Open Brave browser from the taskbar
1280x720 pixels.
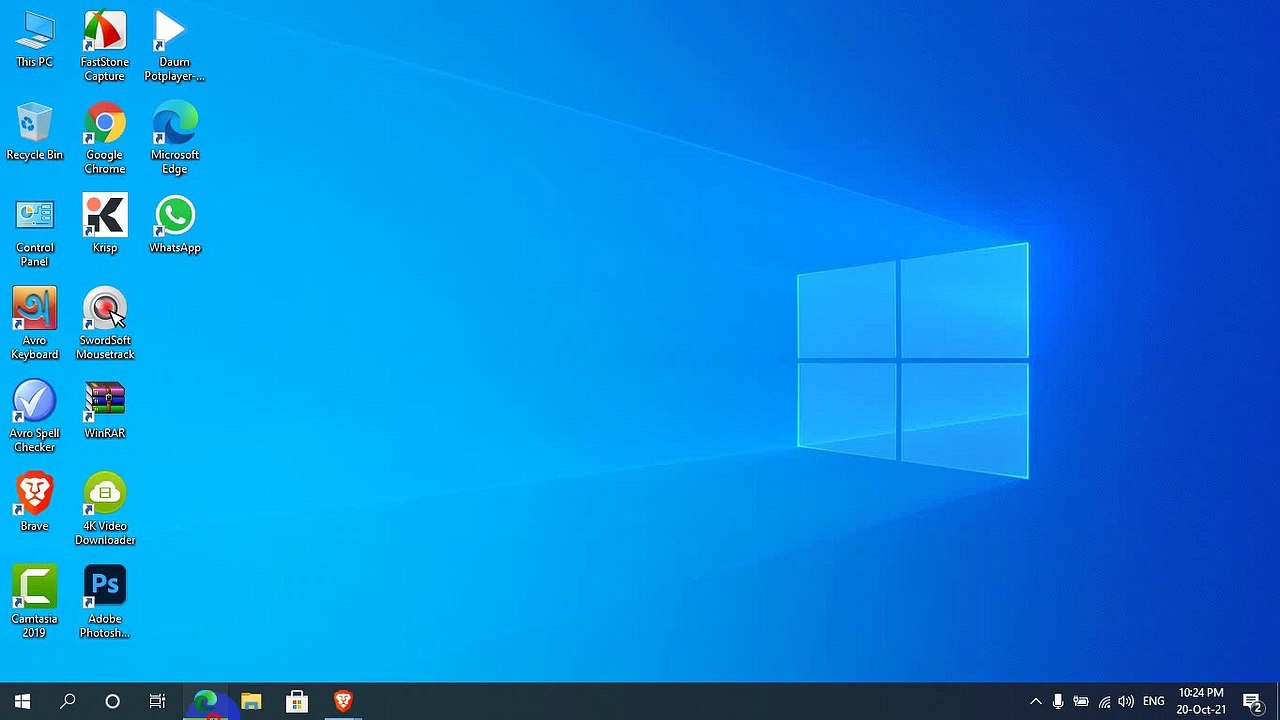[343, 701]
